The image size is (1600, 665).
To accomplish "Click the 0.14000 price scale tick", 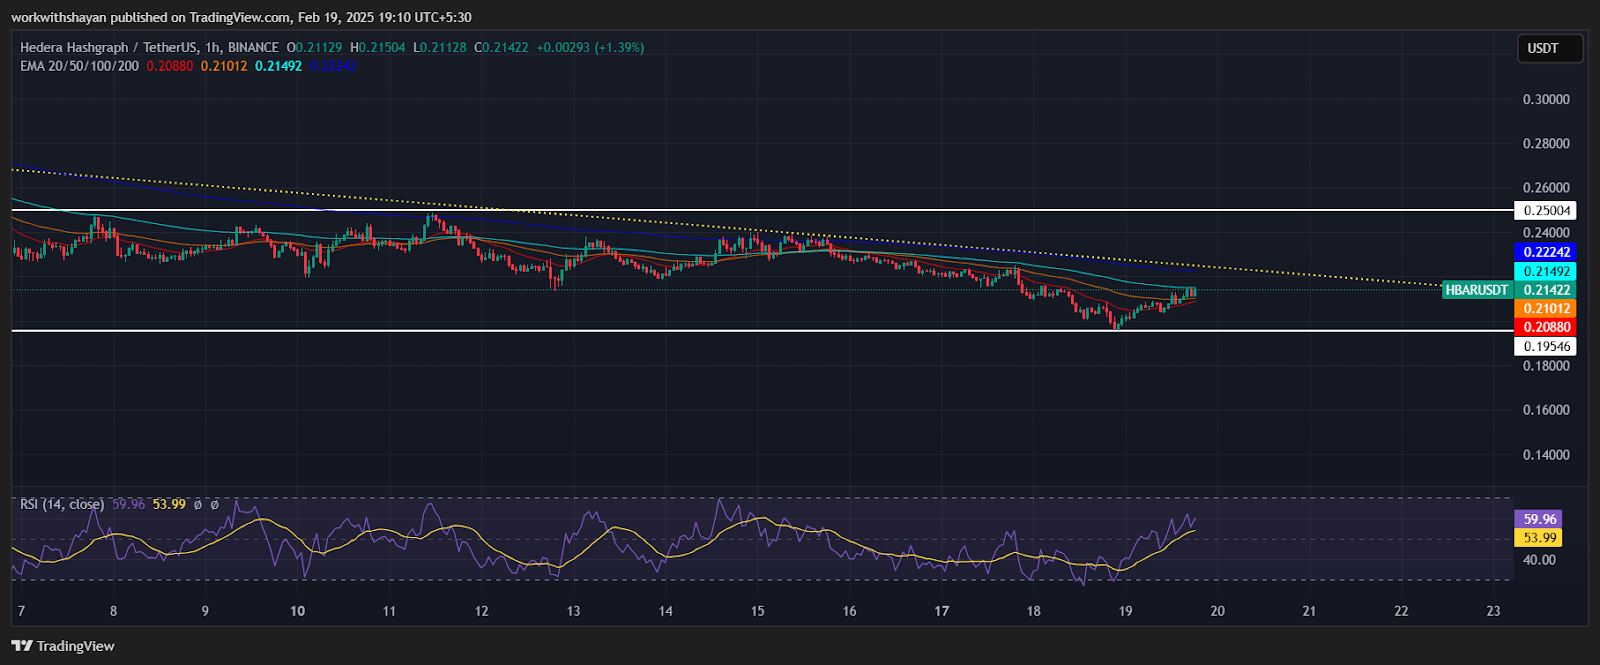I will pos(1546,455).
